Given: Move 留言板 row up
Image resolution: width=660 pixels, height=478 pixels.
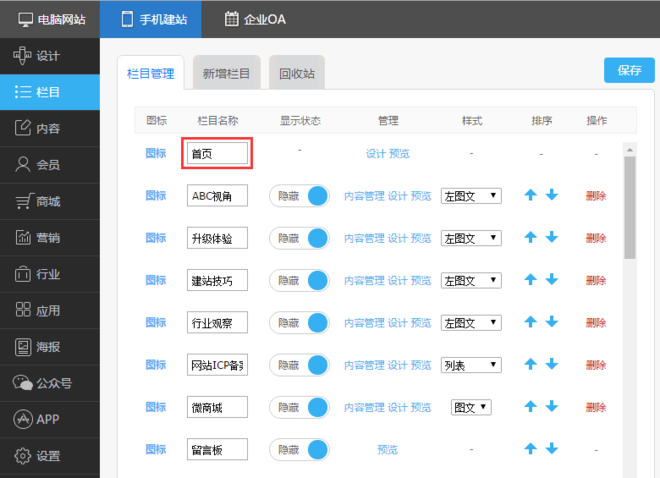Looking at the screenshot, I should pos(530,449).
